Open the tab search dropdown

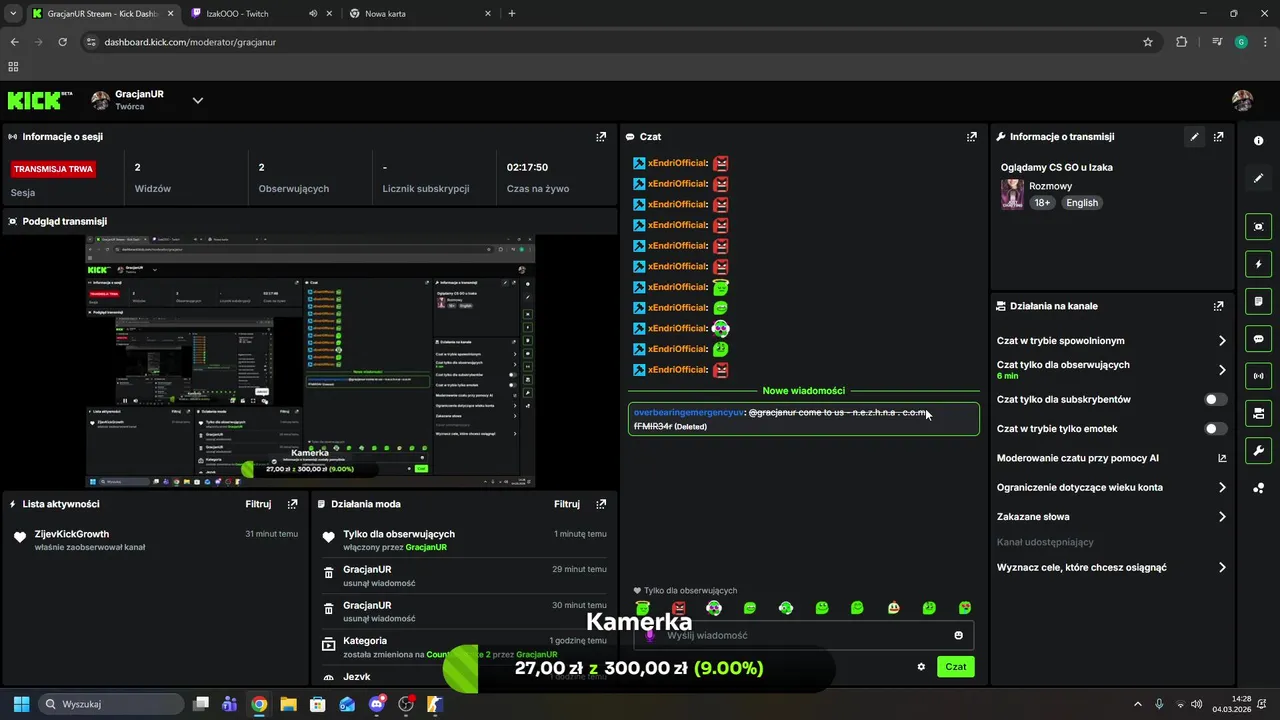[x=13, y=14]
